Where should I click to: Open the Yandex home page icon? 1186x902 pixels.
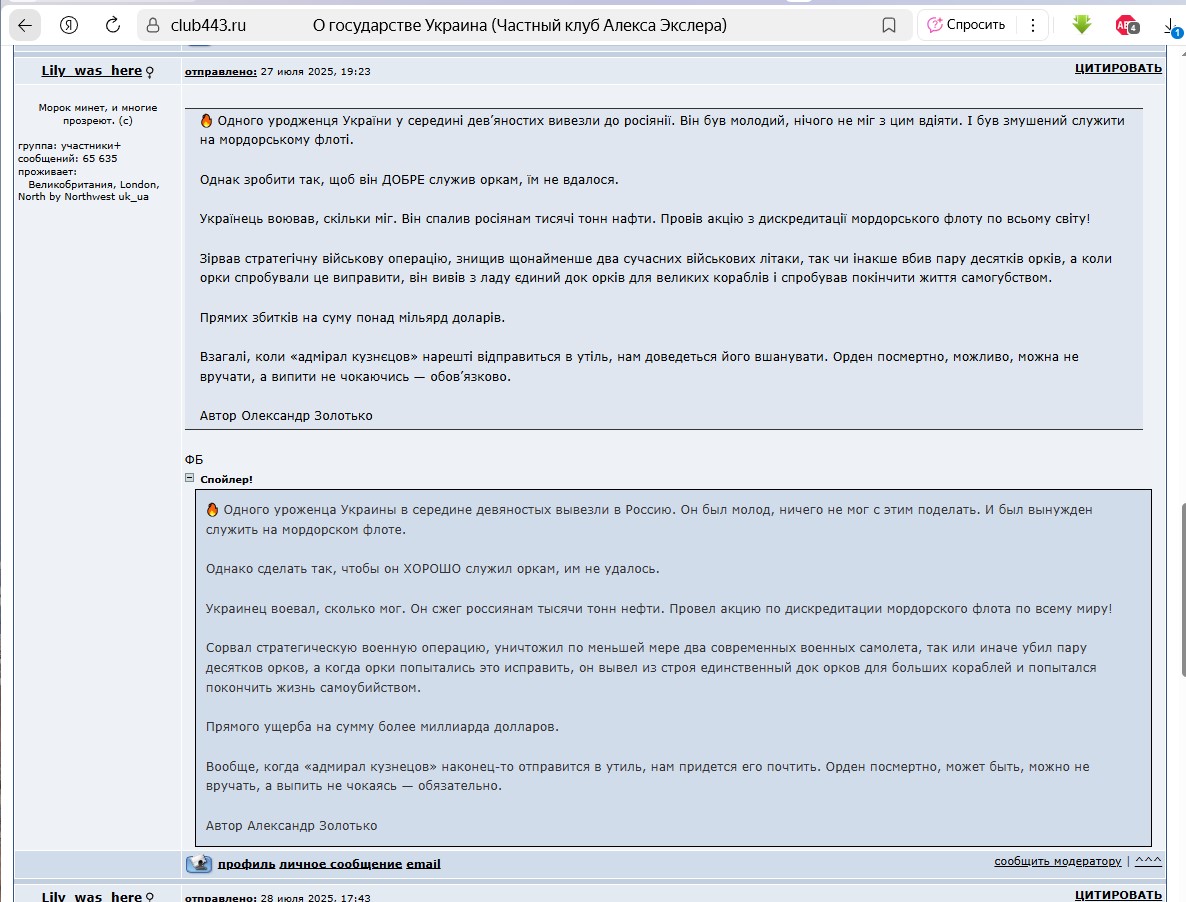click(69, 25)
